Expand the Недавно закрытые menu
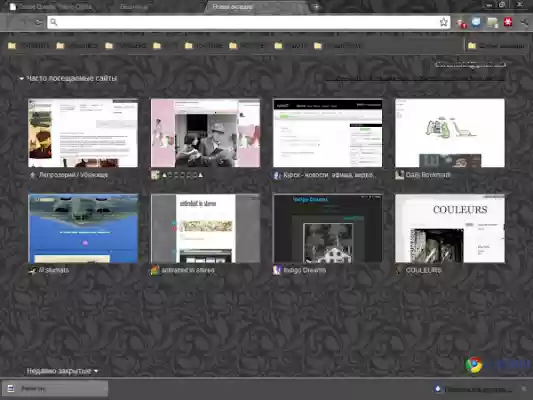 [x=62, y=371]
